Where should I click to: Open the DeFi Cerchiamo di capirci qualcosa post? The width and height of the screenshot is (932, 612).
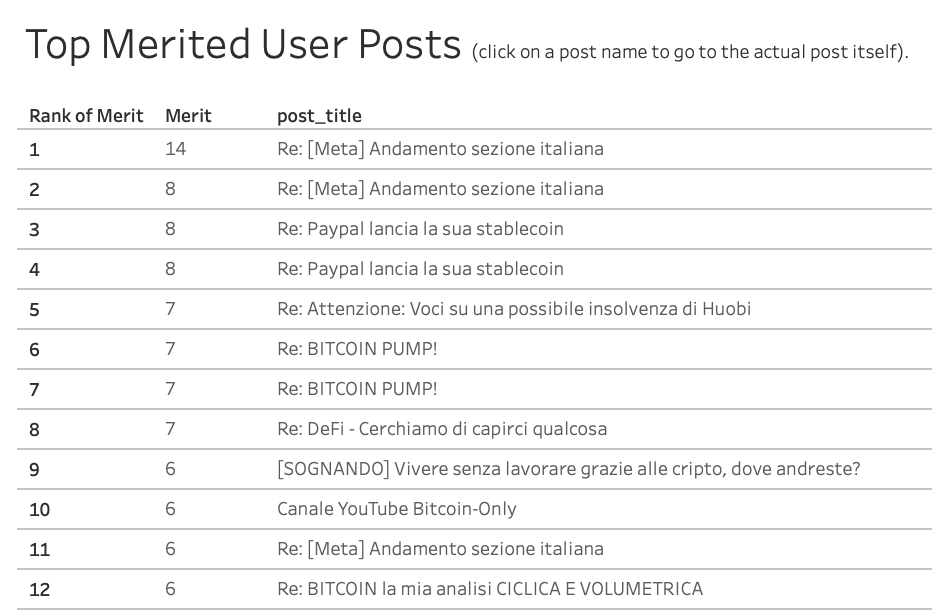click(x=442, y=429)
